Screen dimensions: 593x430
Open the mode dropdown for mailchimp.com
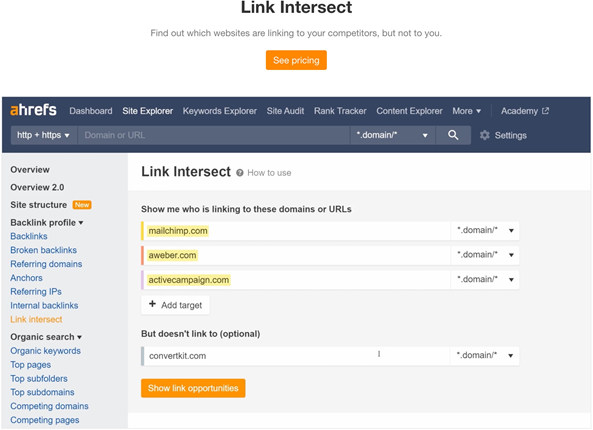point(485,230)
